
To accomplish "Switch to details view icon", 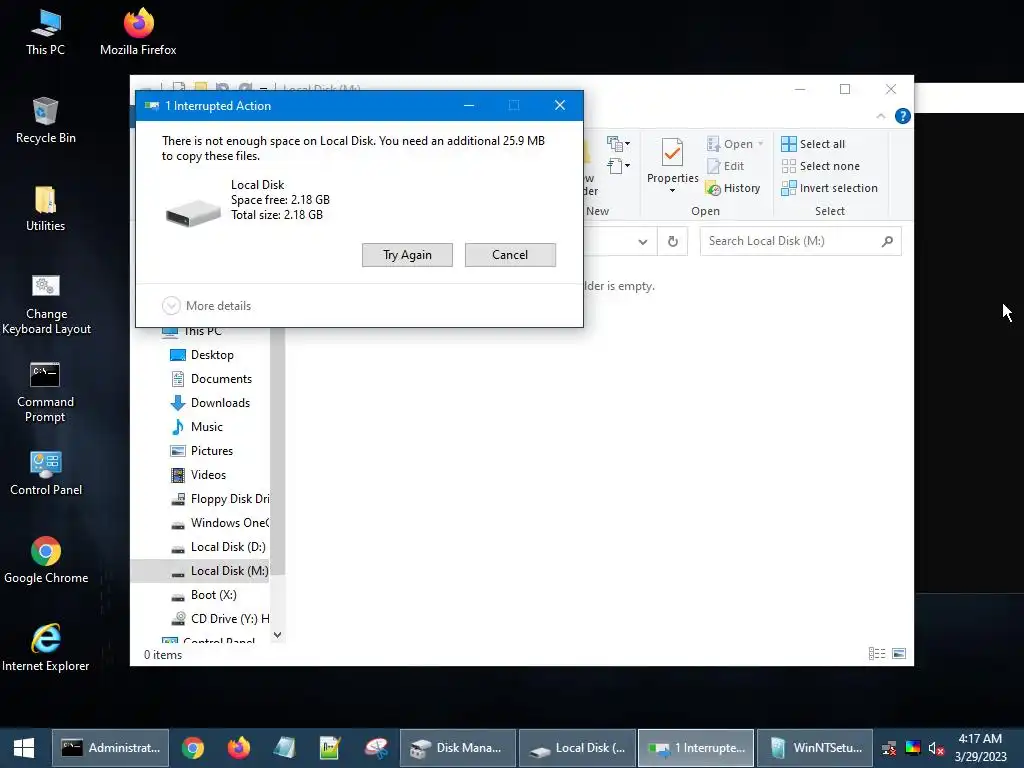I will 877,654.
